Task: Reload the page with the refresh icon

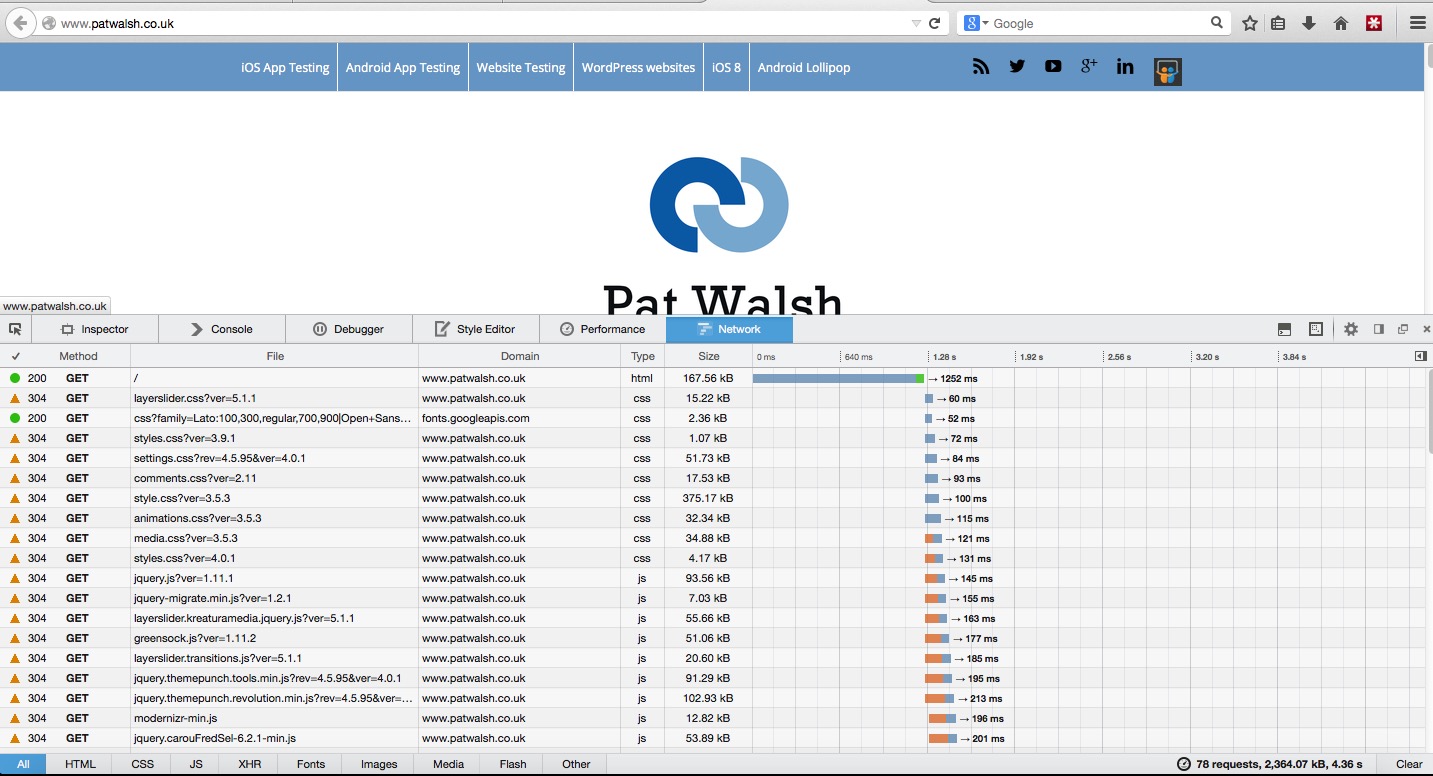Action: (935, 23)
